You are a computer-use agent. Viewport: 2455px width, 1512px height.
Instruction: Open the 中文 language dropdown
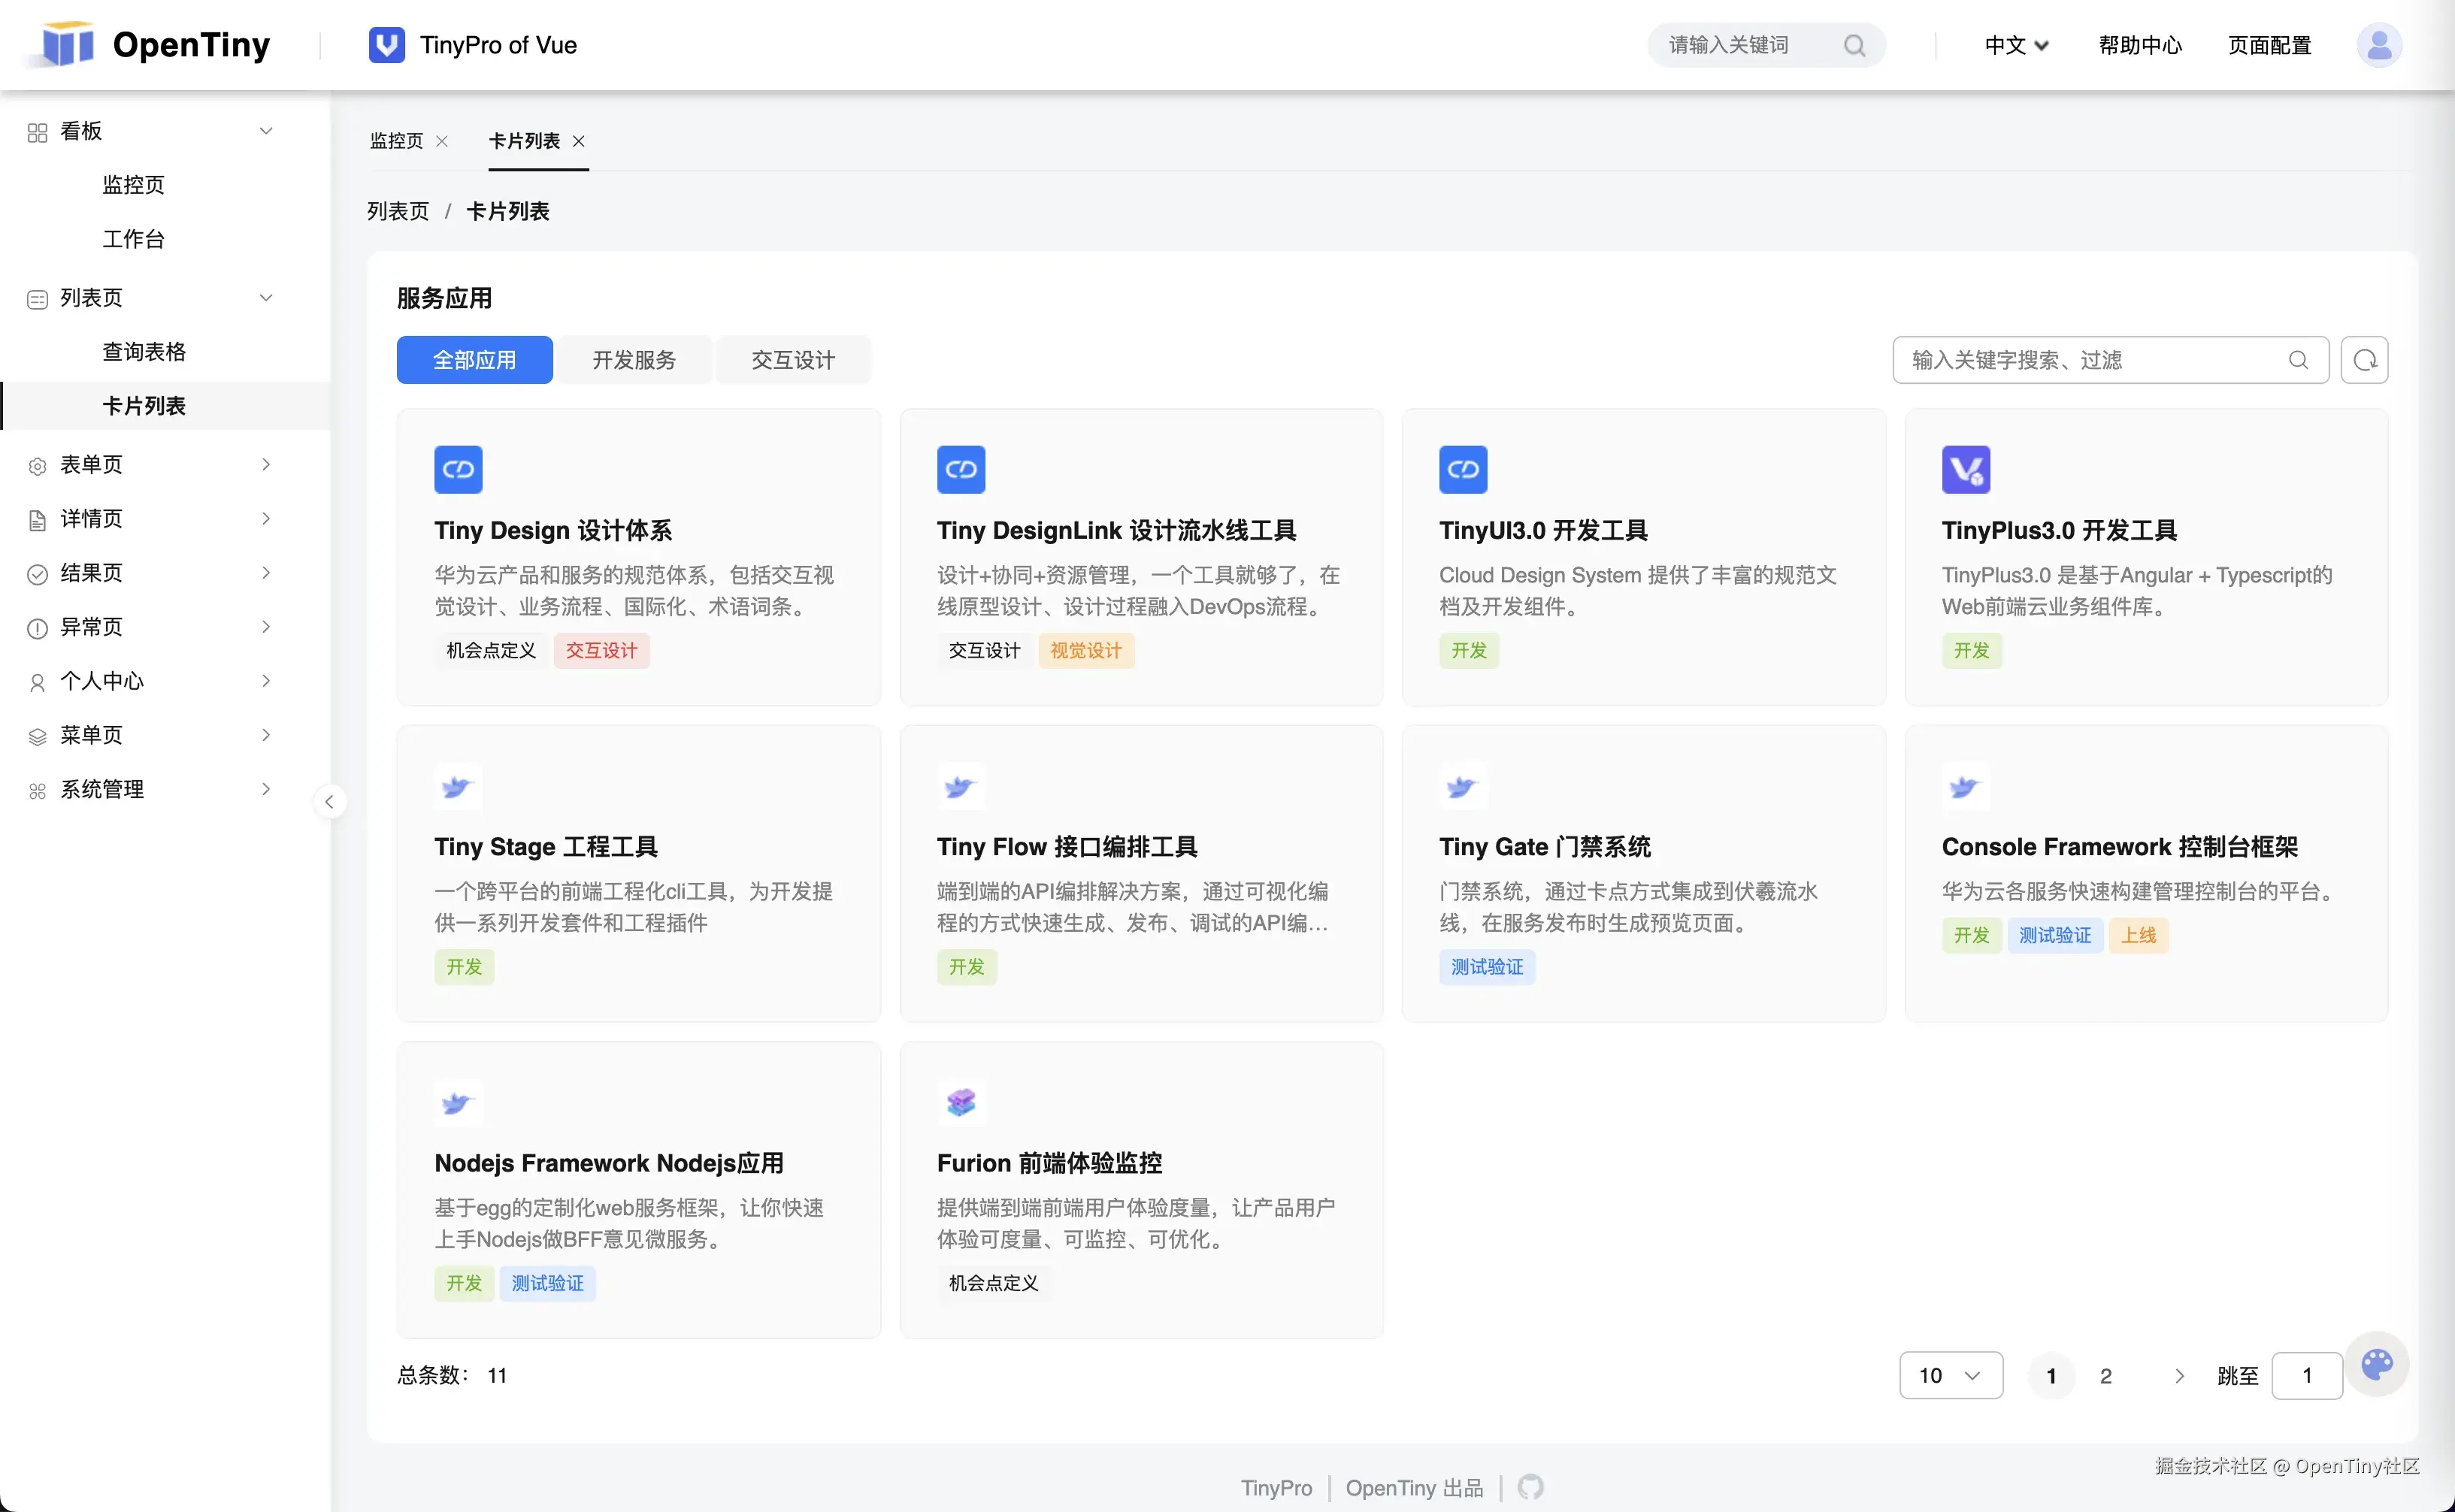point(2013,45)
